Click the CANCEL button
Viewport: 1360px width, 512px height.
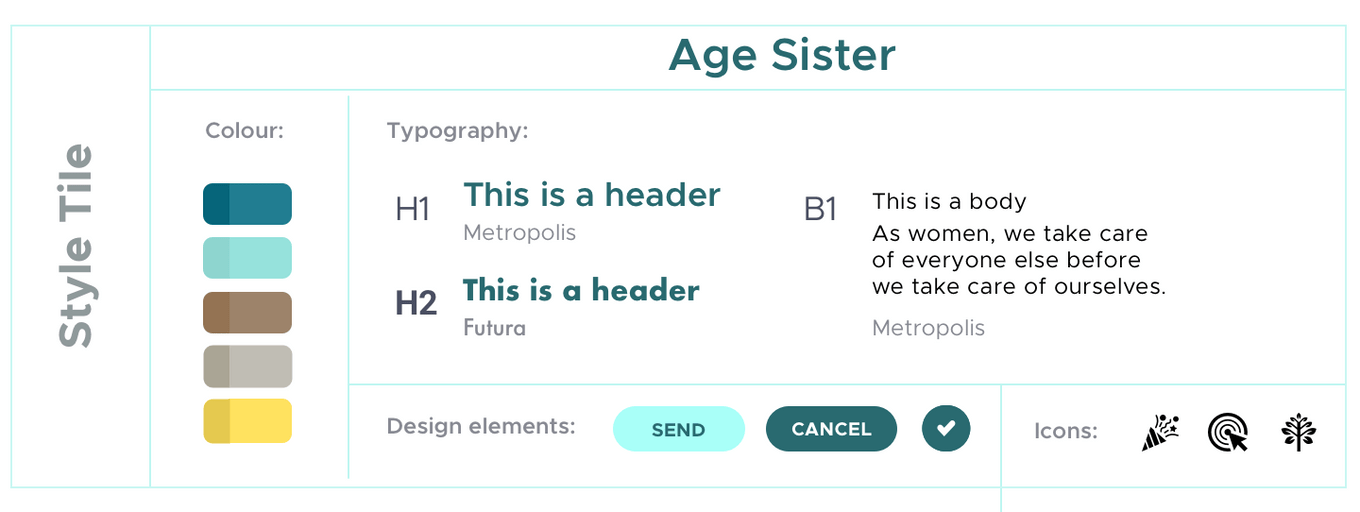831,428
